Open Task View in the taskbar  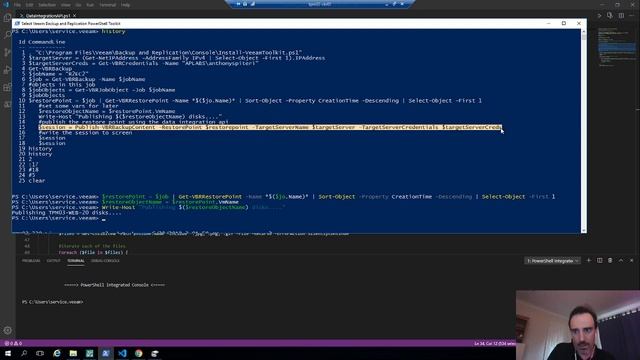click(x=40, y=353)
